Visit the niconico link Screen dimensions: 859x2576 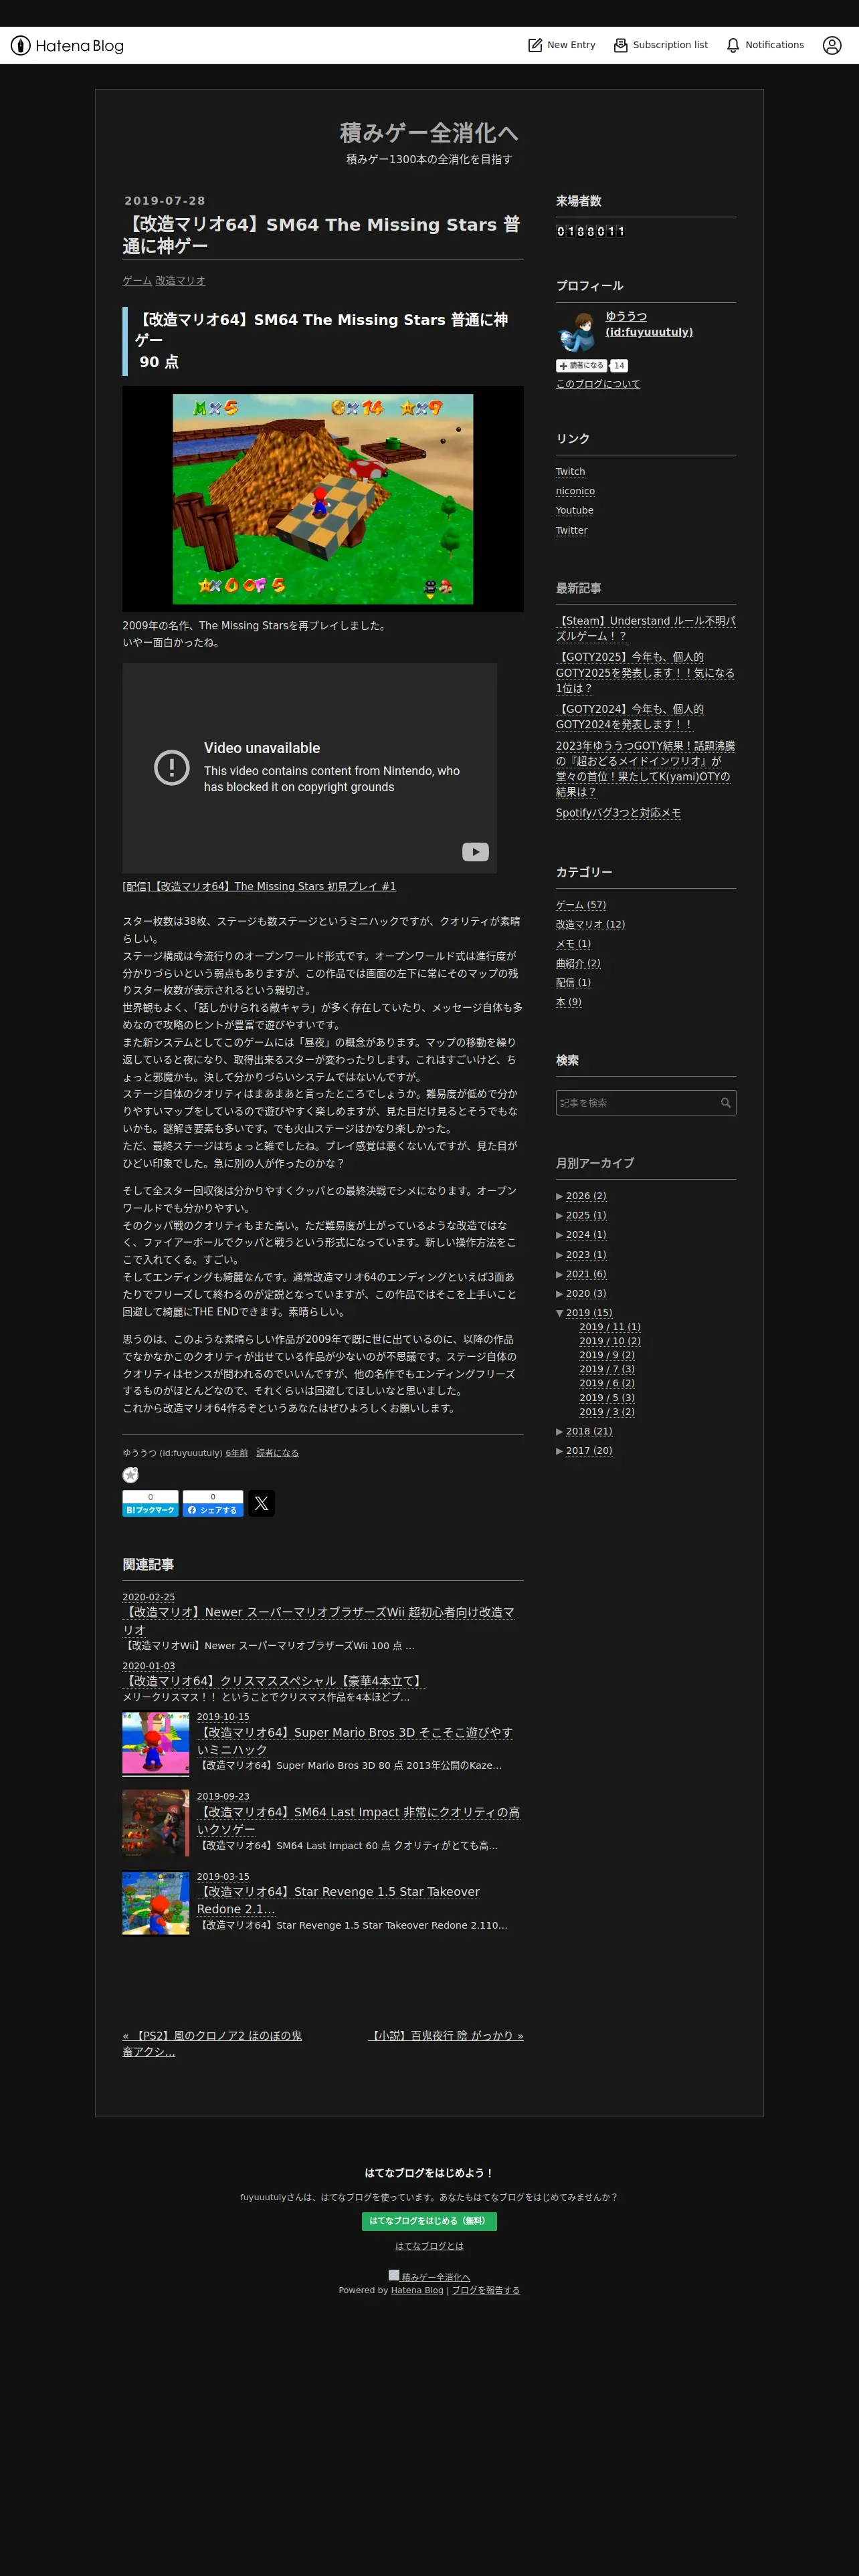575,491
